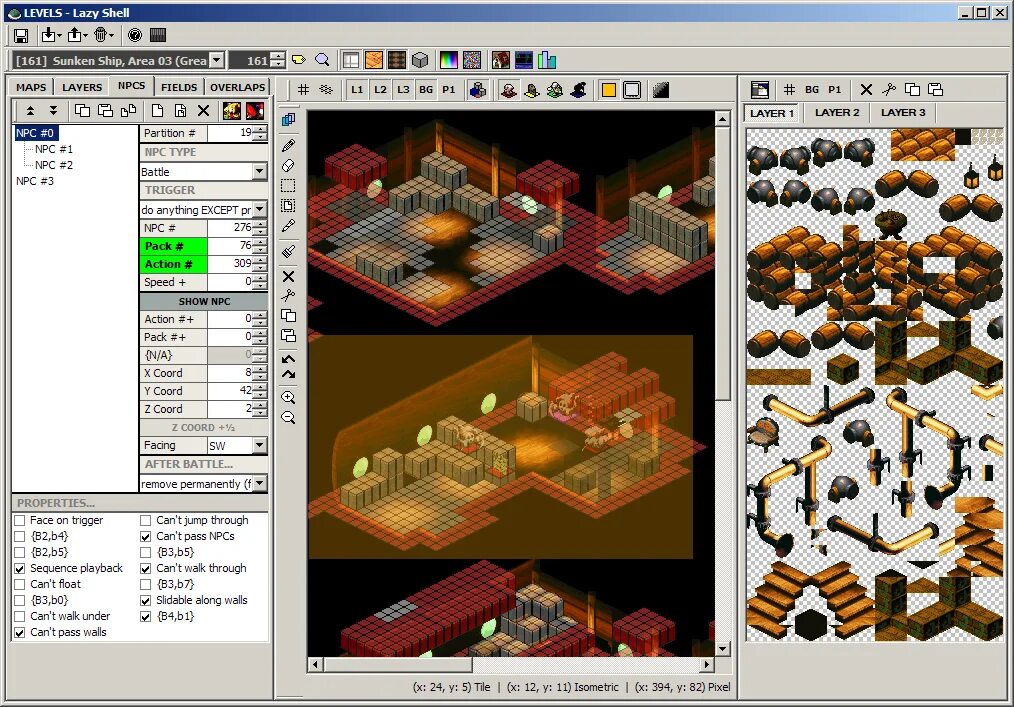Image resolution: width=1014 pixels, height=707 pixels.
Task: Click the Undo arrow icon
Action: [x=288, y=359]
